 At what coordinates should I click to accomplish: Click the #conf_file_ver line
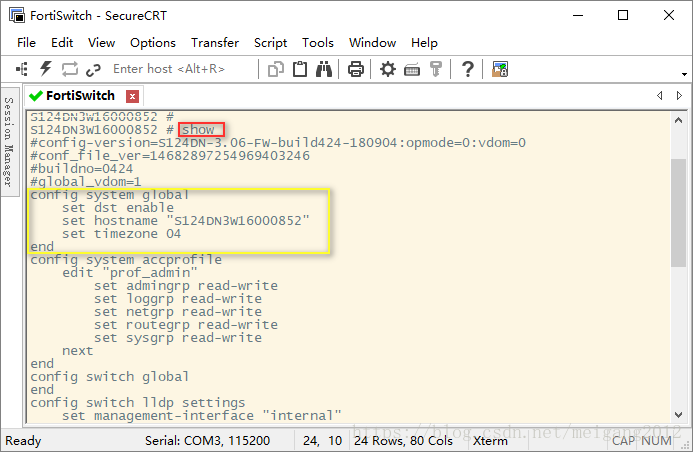[170, 156]
